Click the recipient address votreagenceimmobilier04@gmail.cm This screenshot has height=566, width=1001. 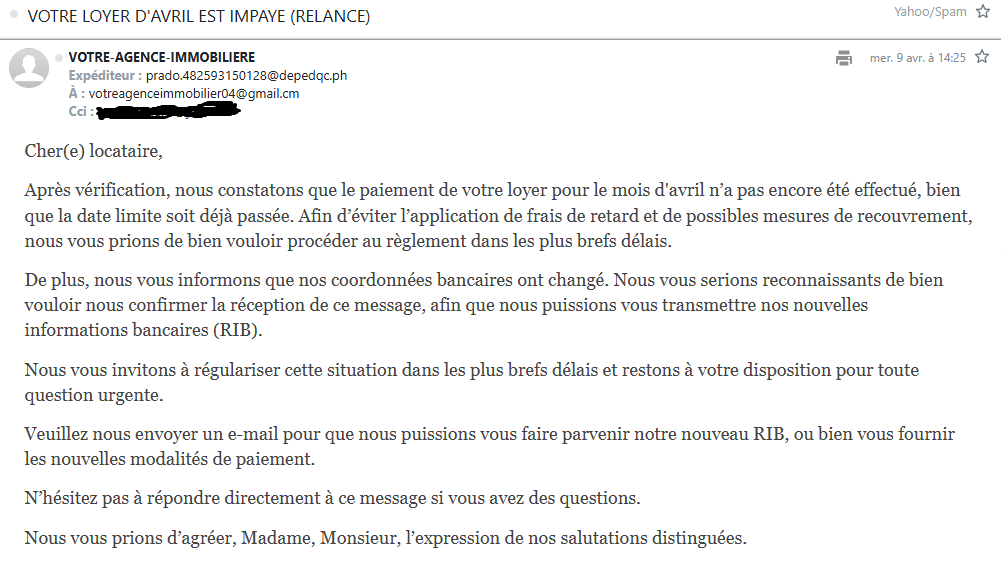pyautogui.click(x=194, y=93)
